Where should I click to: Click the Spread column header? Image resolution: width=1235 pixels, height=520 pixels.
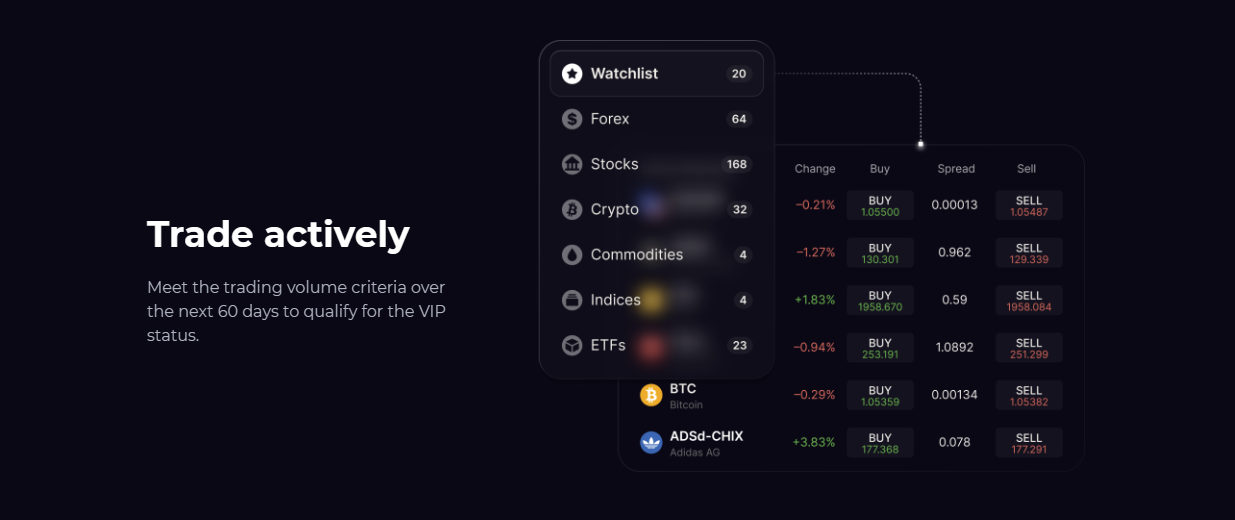(956, 169)
